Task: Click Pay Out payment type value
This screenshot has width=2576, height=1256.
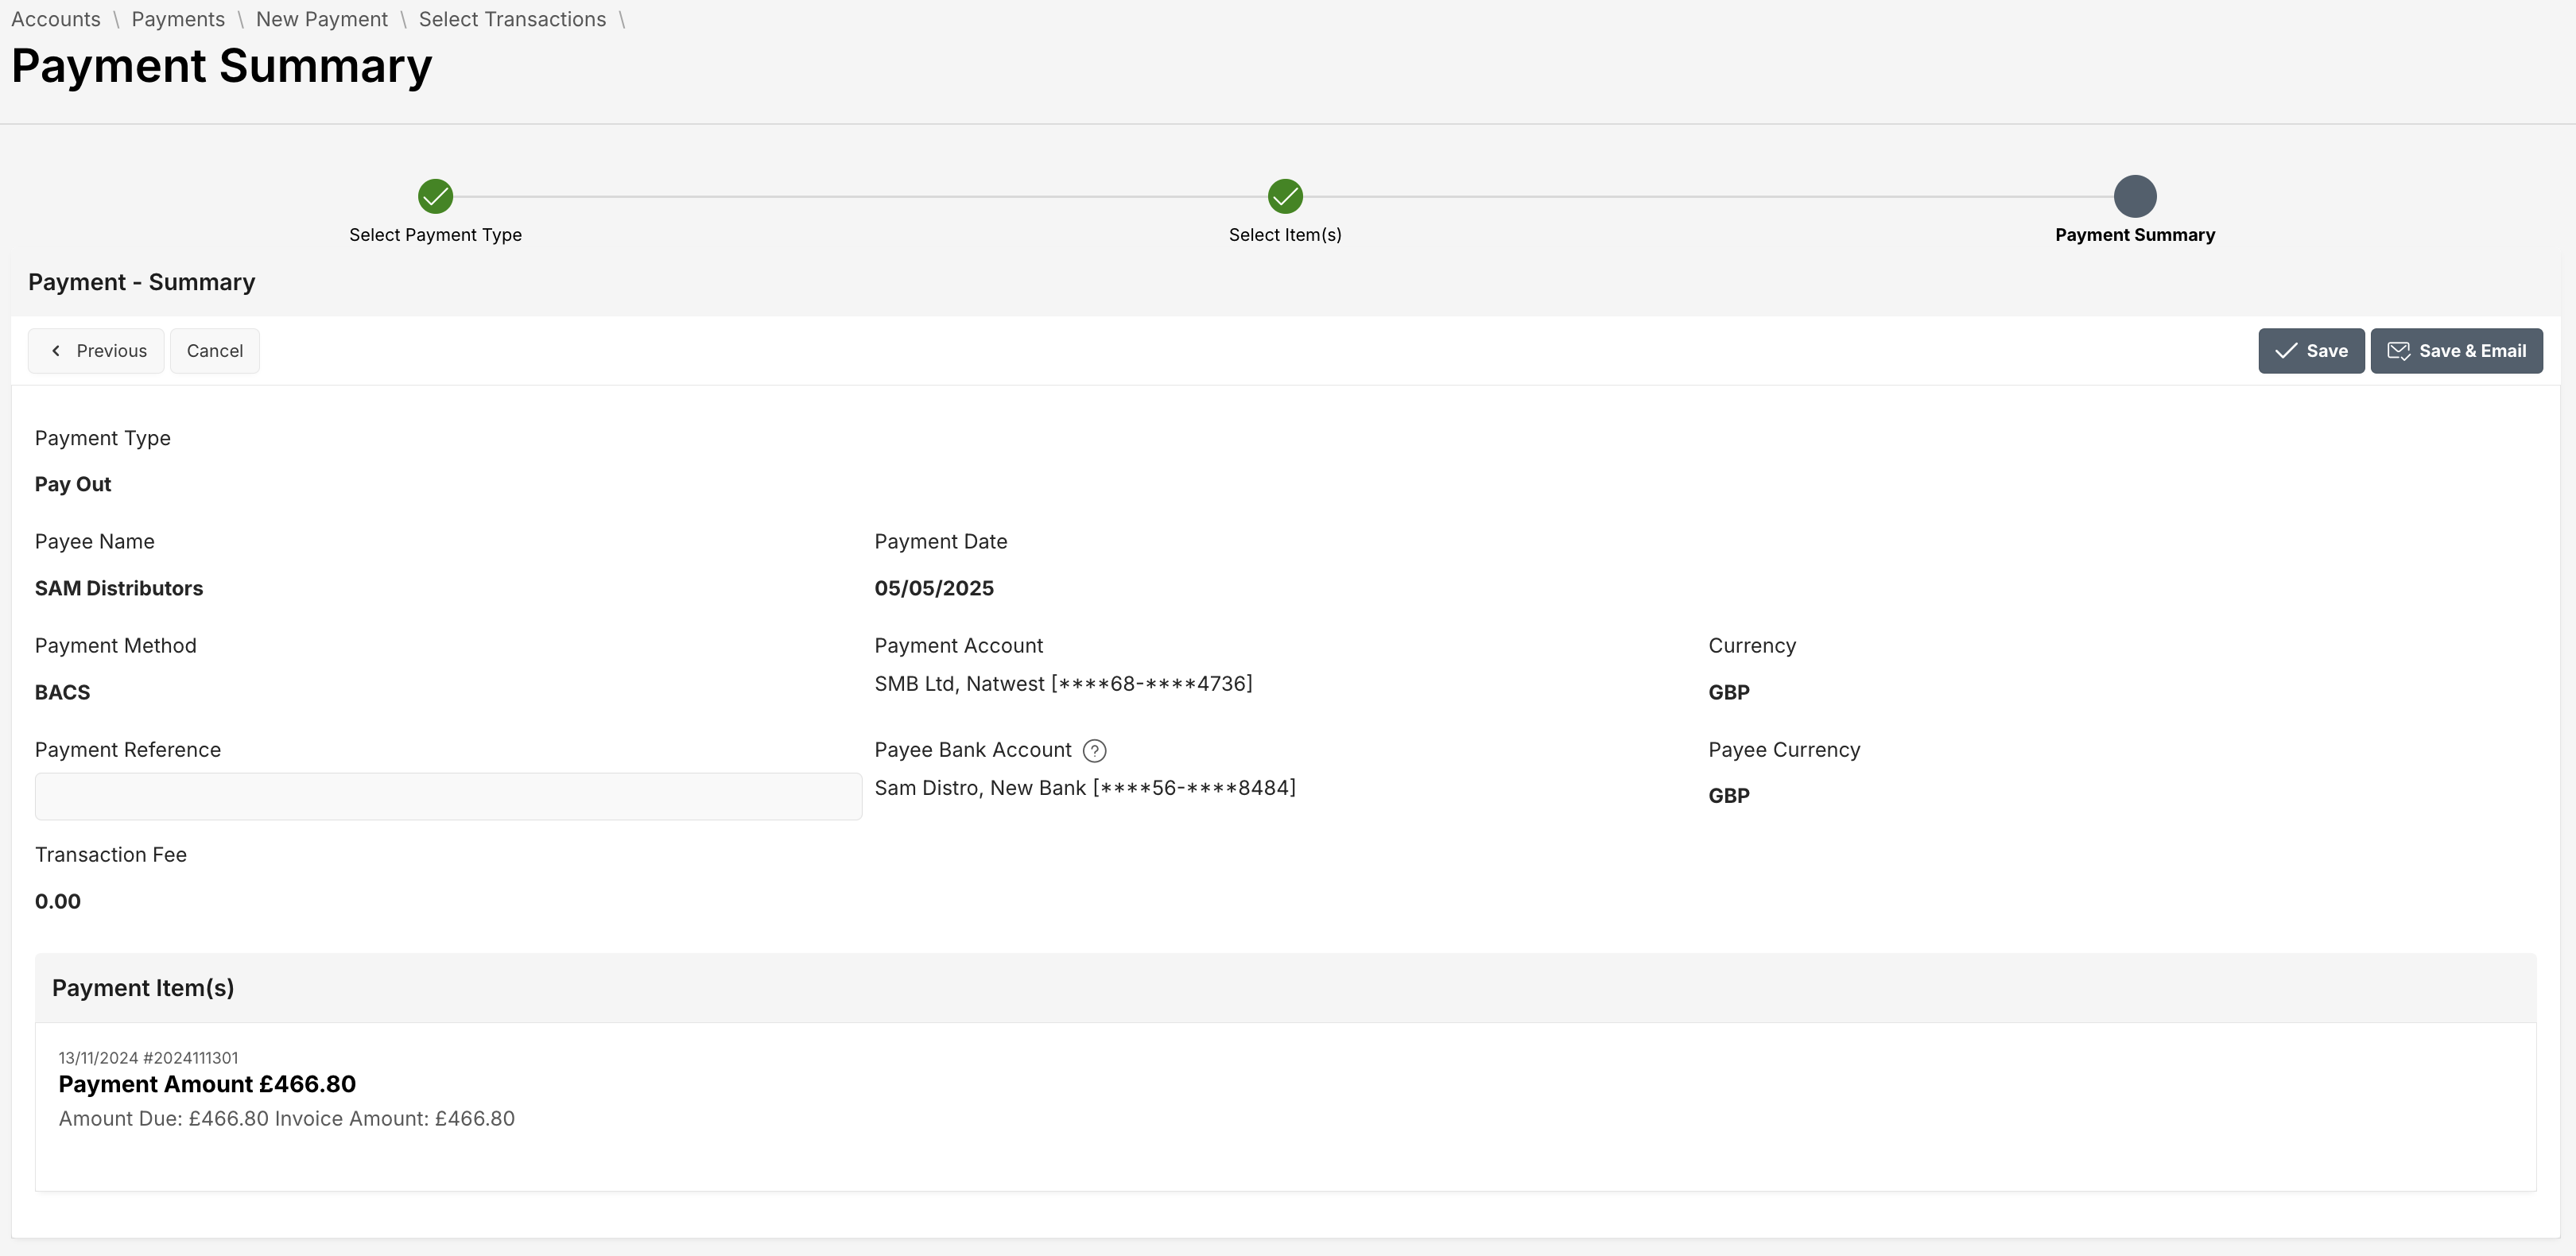Action: tap(73, 484)
